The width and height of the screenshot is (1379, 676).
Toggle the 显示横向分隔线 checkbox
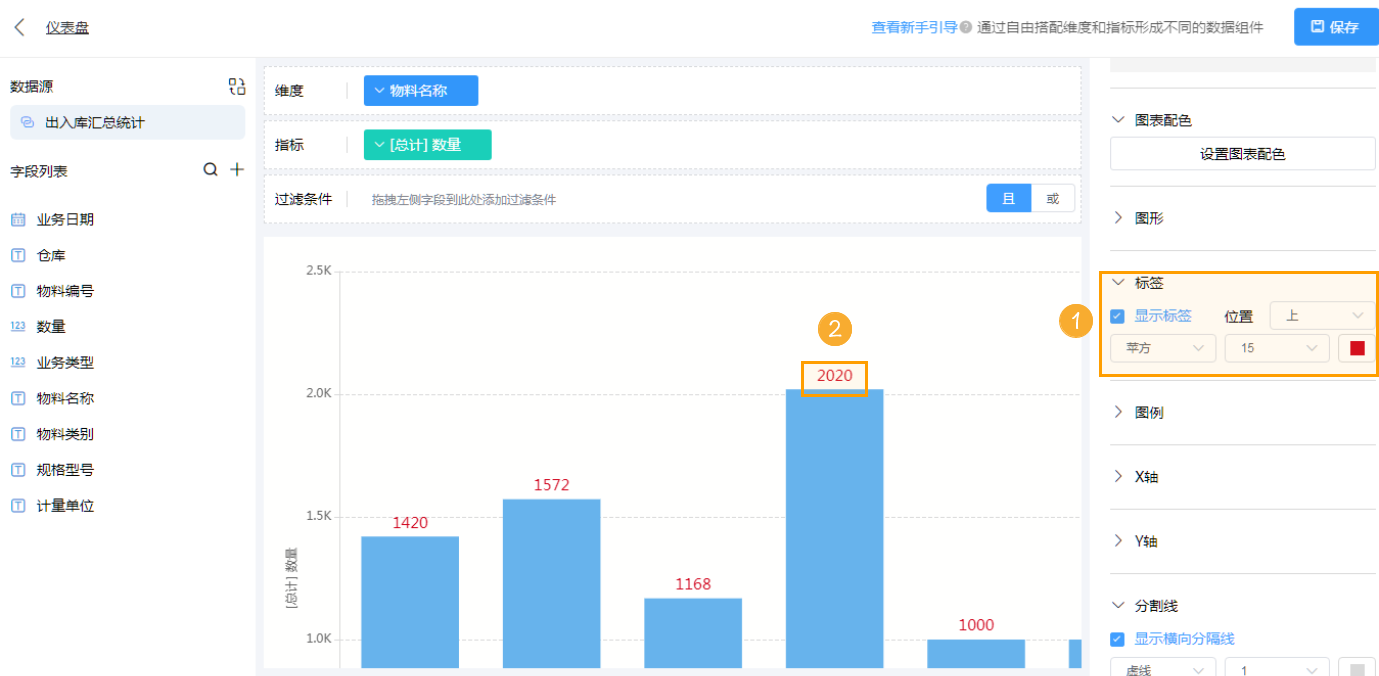(x=1118, y=640)
